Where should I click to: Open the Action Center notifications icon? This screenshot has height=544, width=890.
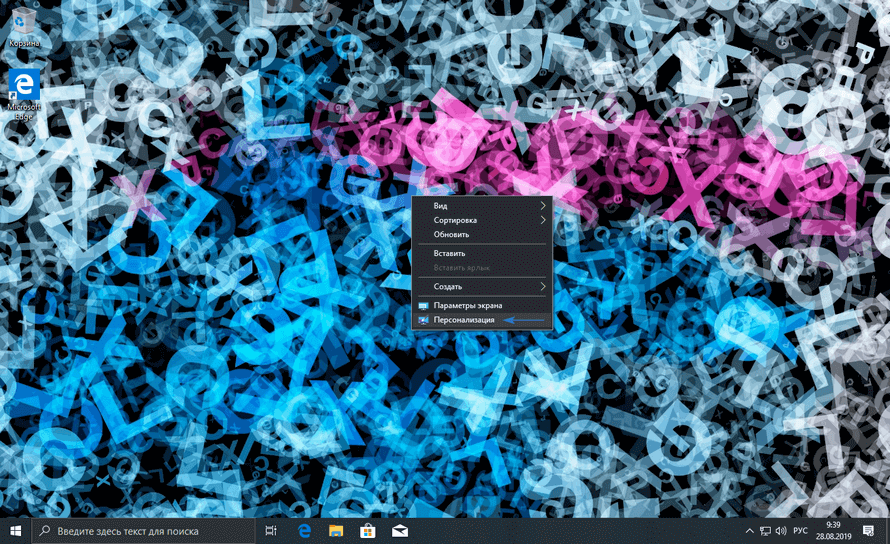tap(868, 531)
